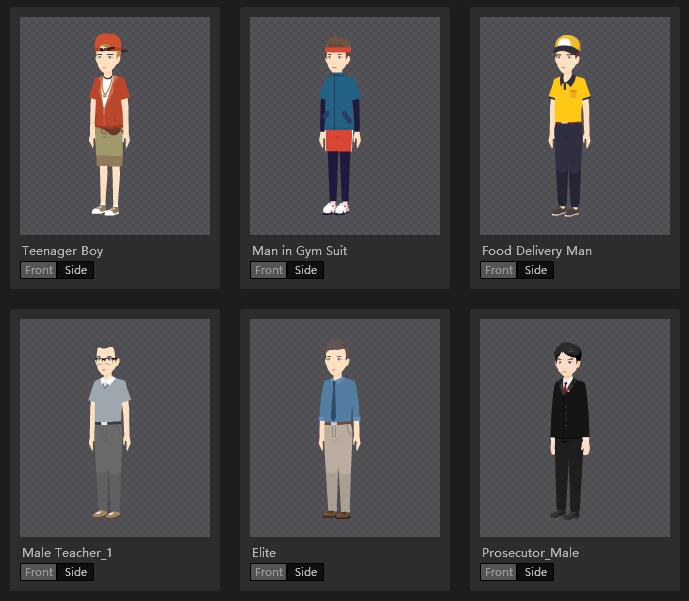The image size is (689, 601).
Task: Click the Prosecutor_Male name label
Action: [x=530, y=553]
